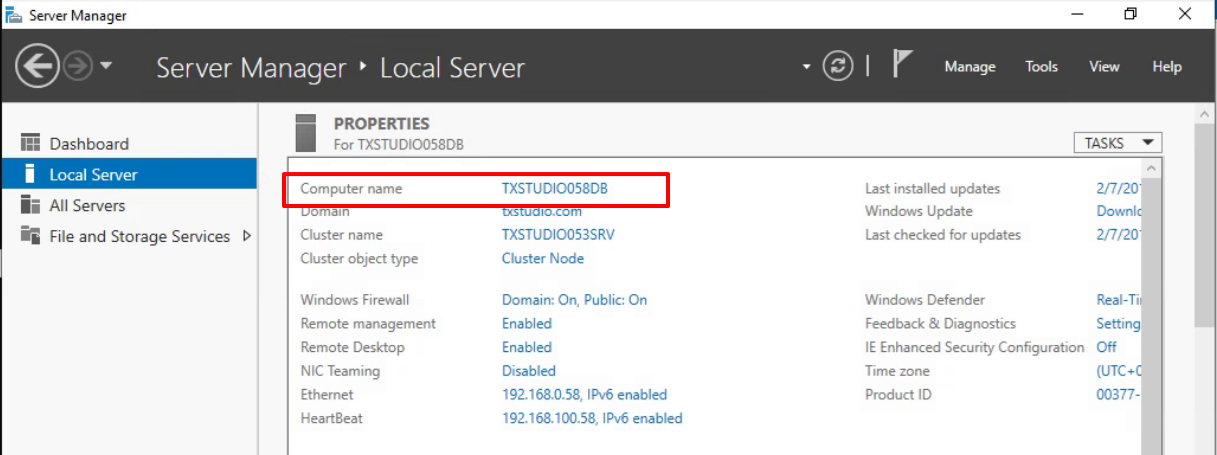Open the notifications flag
The image size is (1217, 455).
(901, 66)
